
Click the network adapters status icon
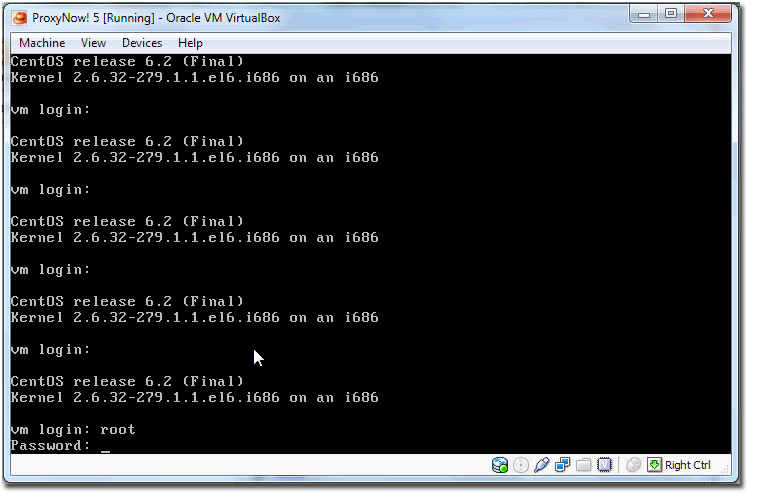coord(562,465)
